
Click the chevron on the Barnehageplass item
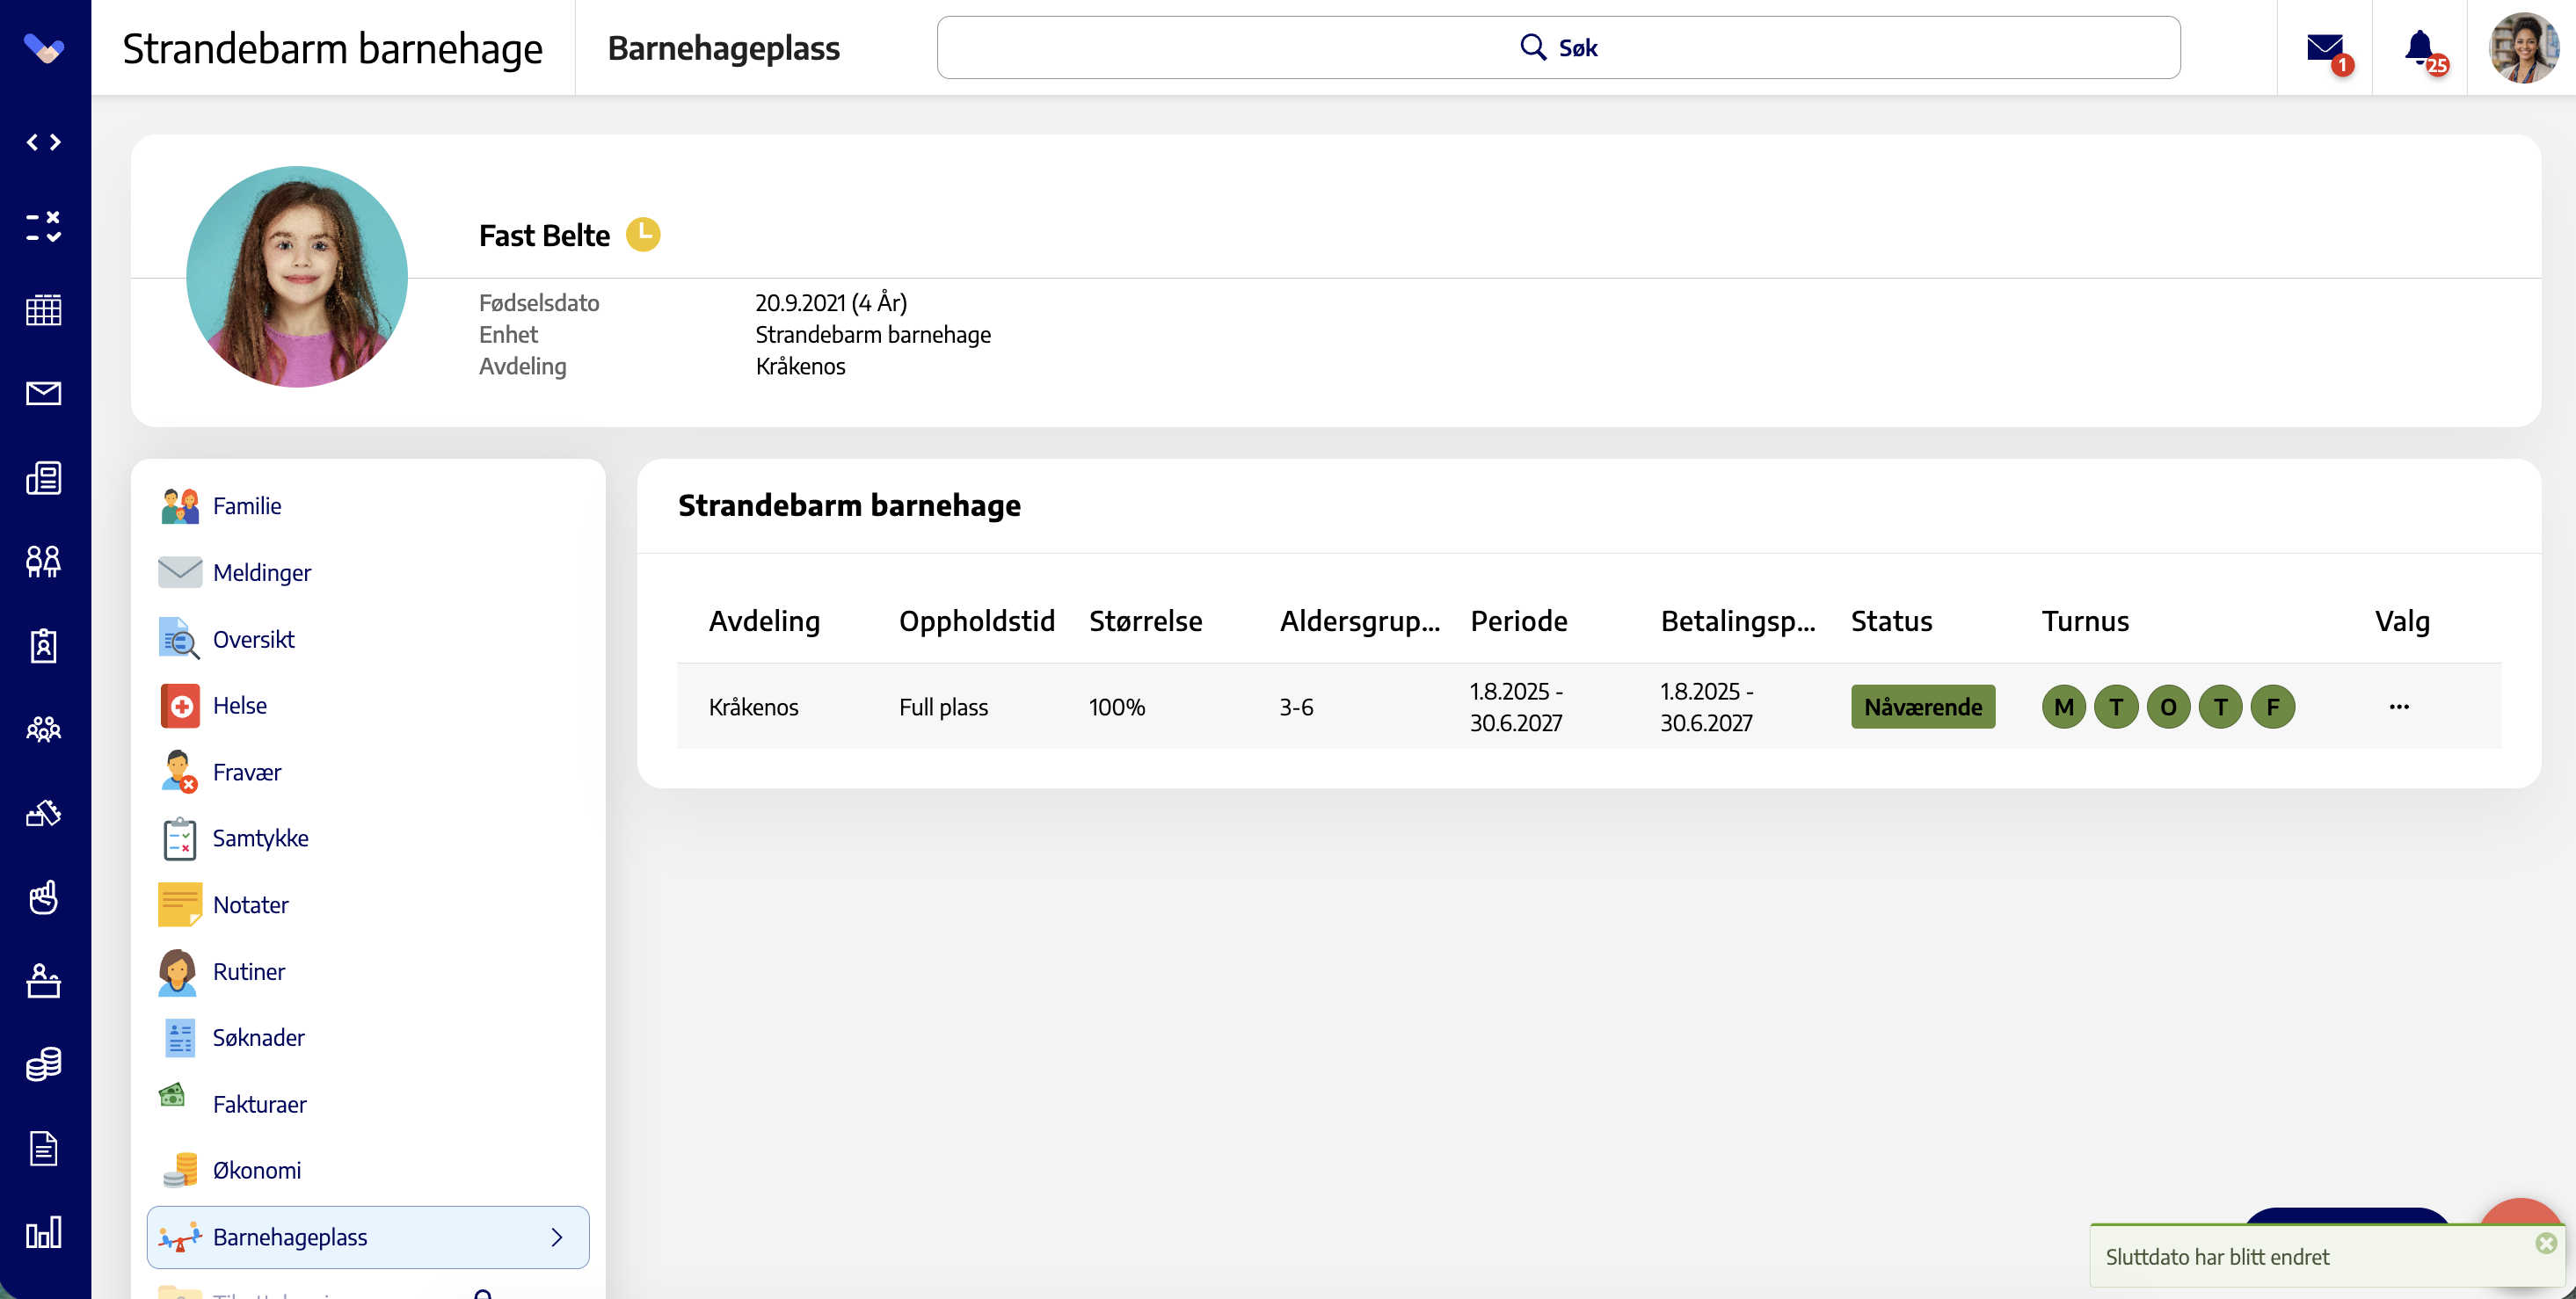click(557, 1237)
